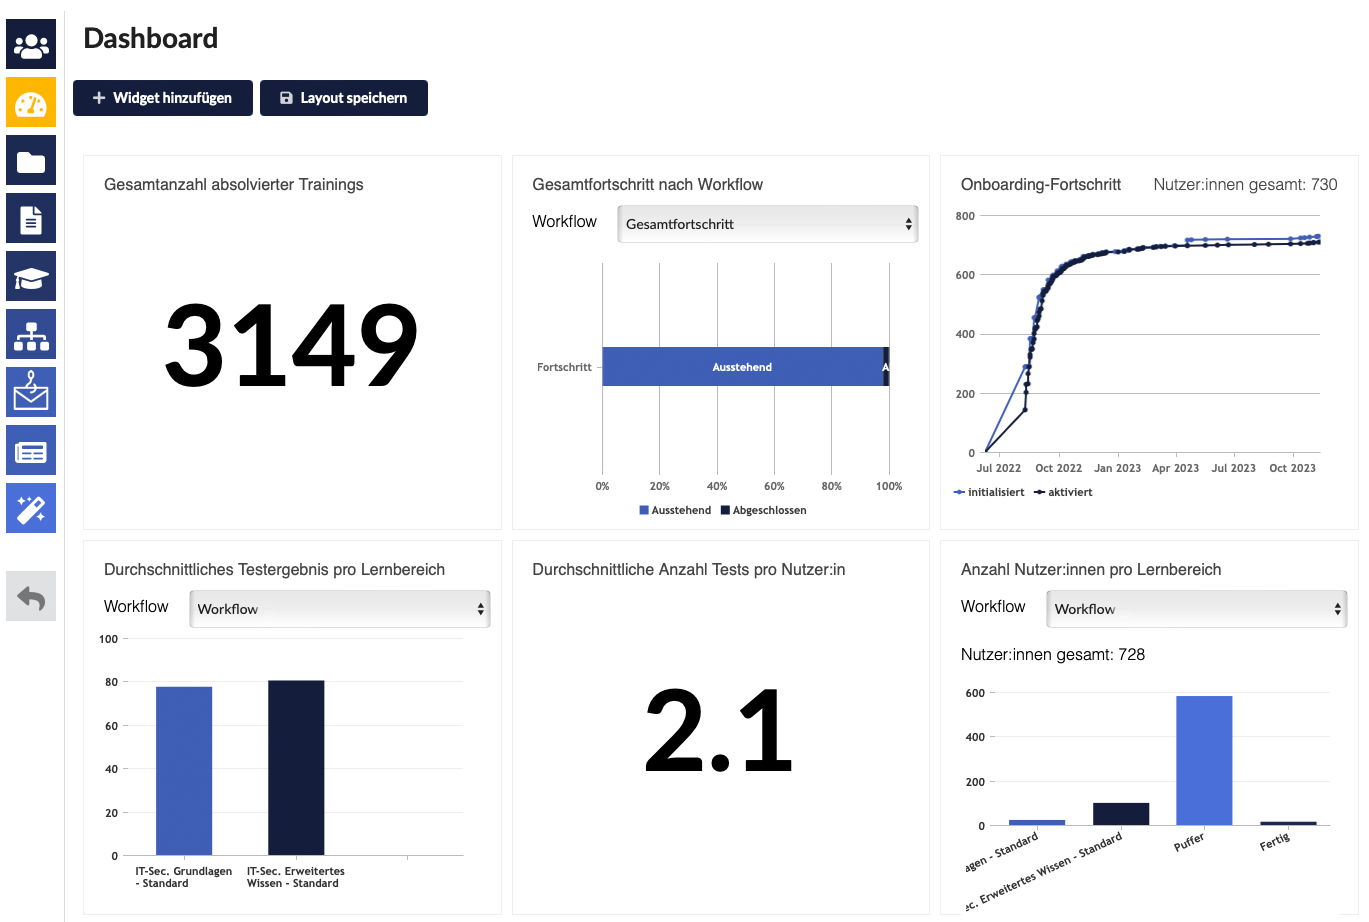This screenshot has width=1369, height=922.
Task: Click the document icon in sidebar
Action: [x=31, y=219]
